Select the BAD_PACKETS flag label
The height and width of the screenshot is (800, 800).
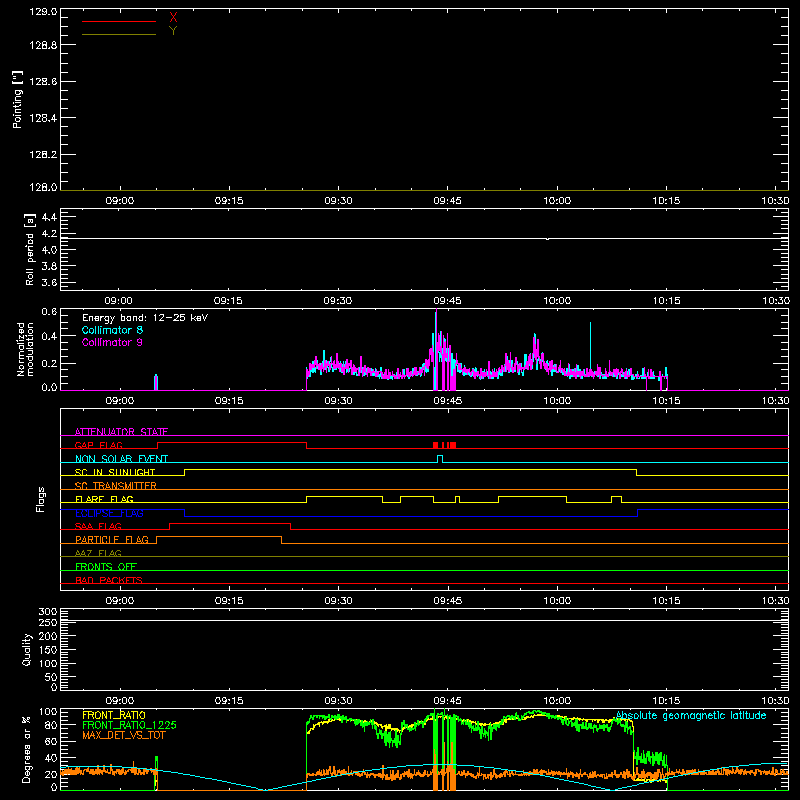tap(109, 580)
